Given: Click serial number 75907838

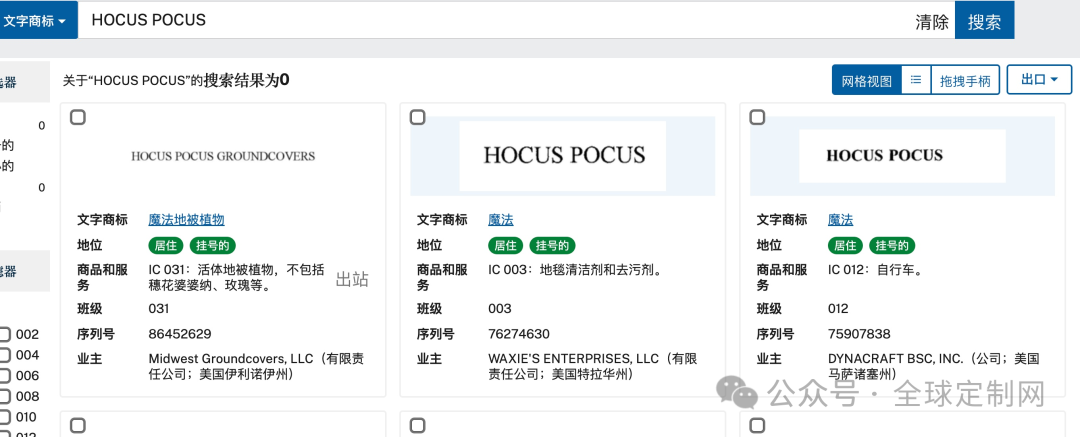Looking at the screenshot, I should tap(859, 334).
